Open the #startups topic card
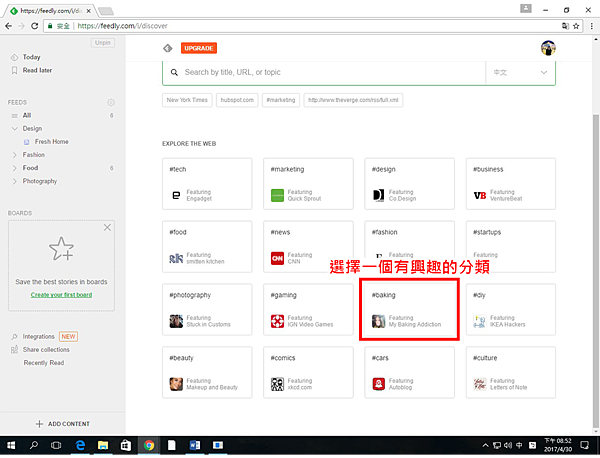 [x=510, y=247]
